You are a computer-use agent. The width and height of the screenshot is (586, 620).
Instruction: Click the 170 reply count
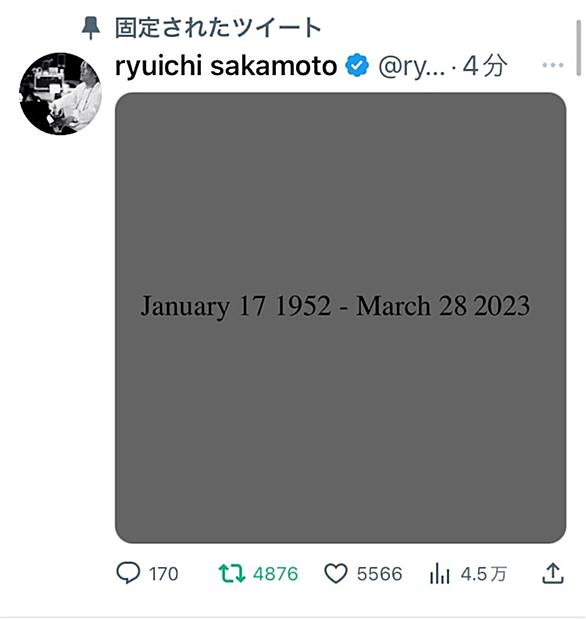164,574
